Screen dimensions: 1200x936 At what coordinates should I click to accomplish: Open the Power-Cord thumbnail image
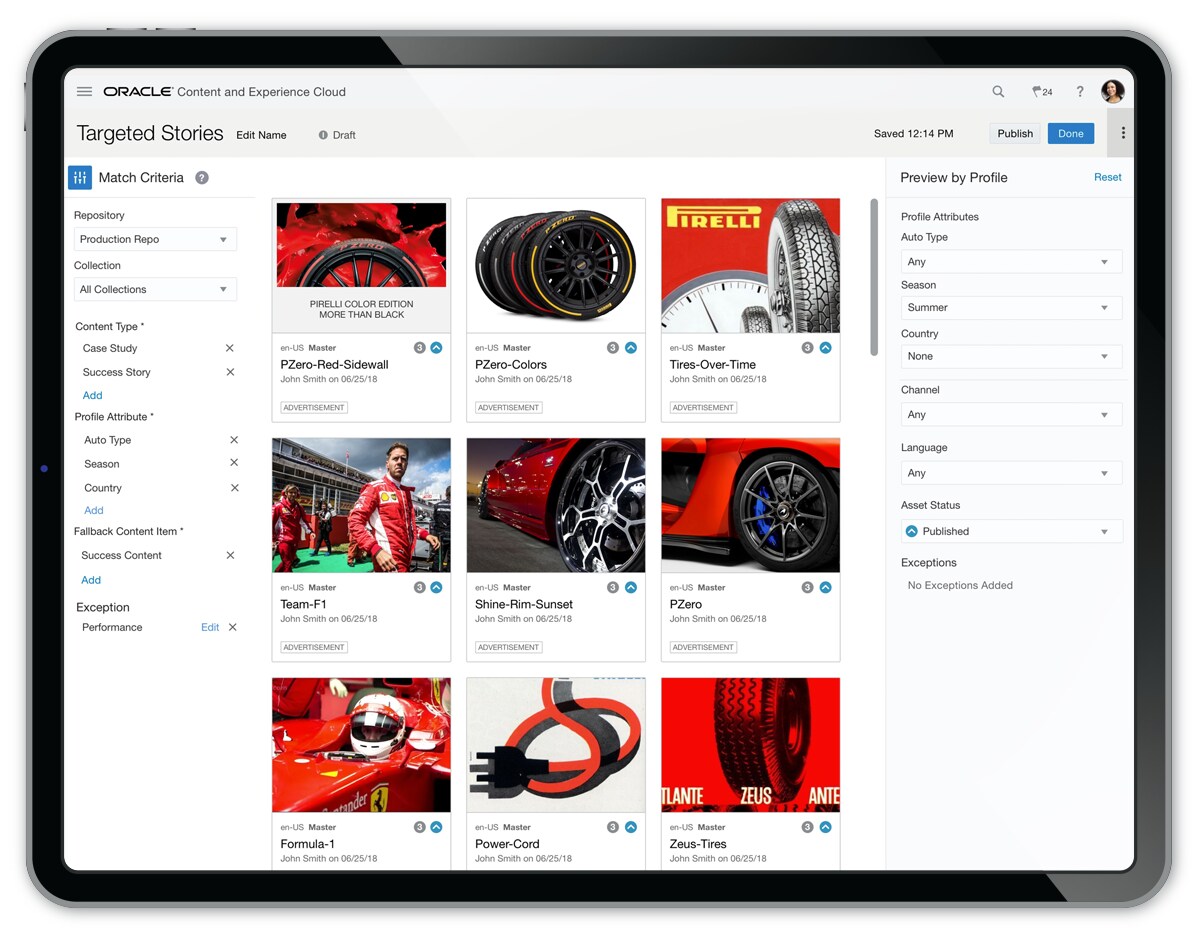coord(556,745)
